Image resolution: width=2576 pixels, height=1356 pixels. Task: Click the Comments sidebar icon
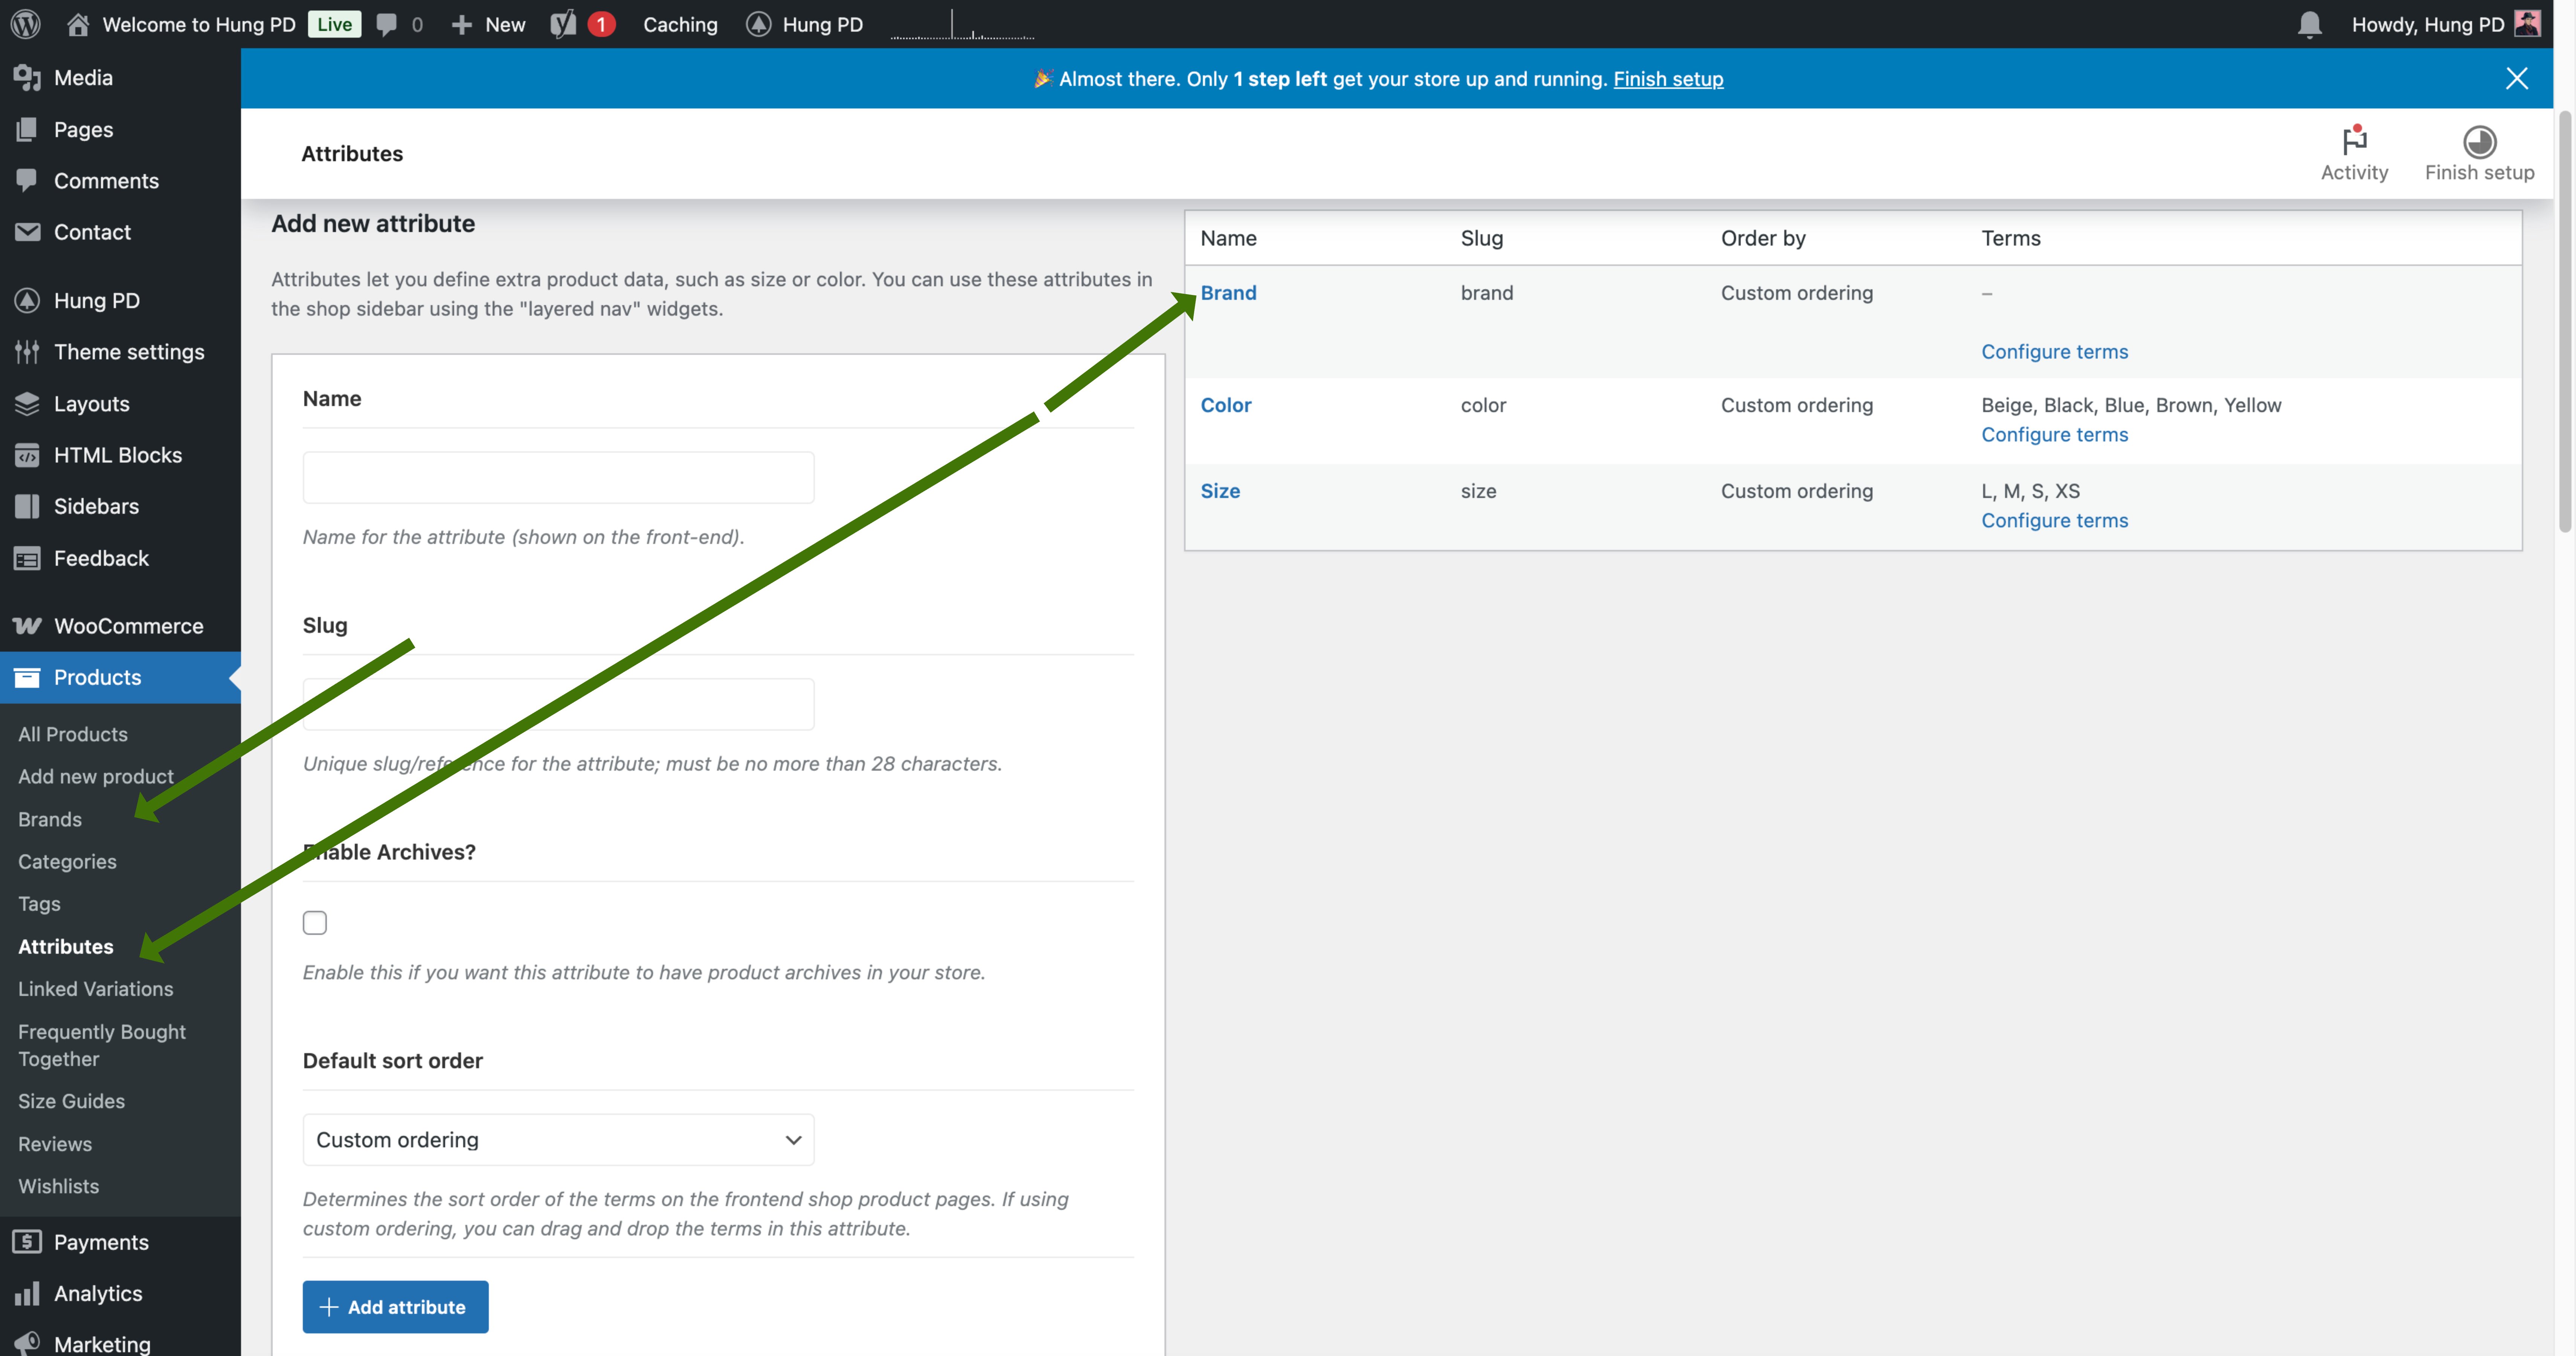(x=27, y=180)
